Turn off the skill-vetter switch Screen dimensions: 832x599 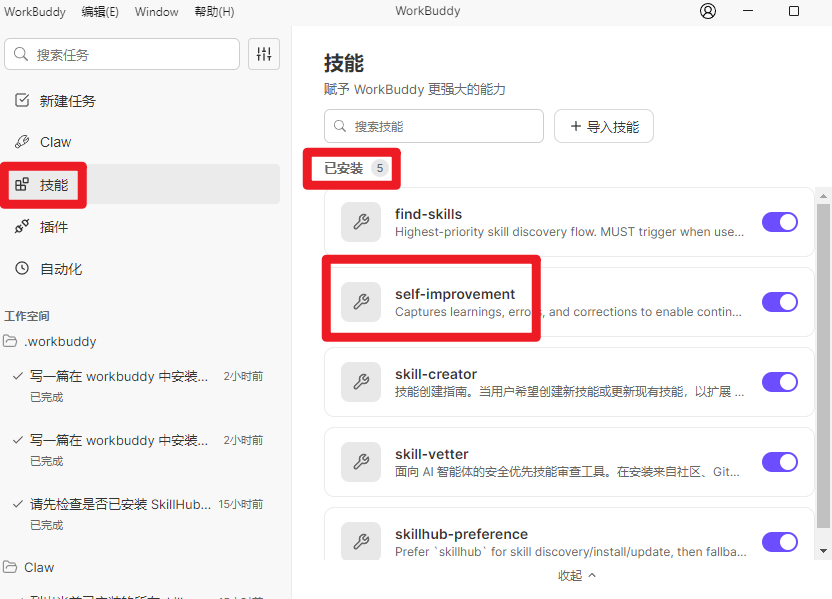(779, 462)
